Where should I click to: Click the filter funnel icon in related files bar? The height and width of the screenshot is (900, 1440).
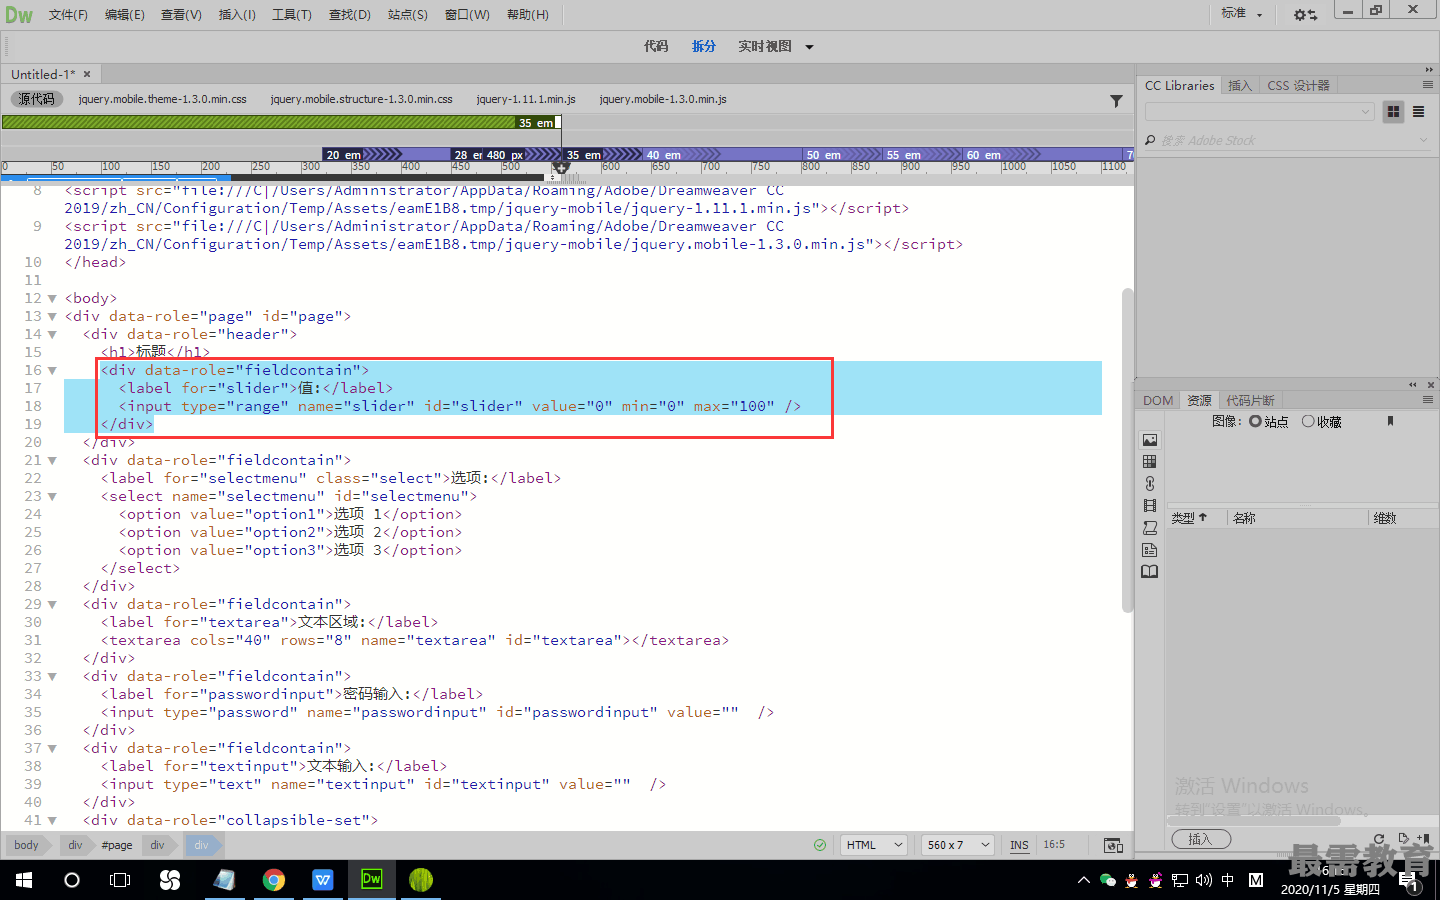[1116, 100]
